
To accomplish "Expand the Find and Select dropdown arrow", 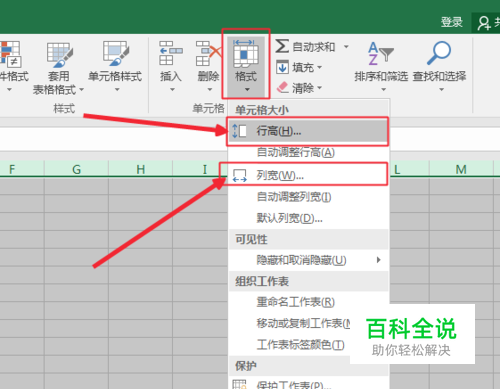I will [441, 89].
